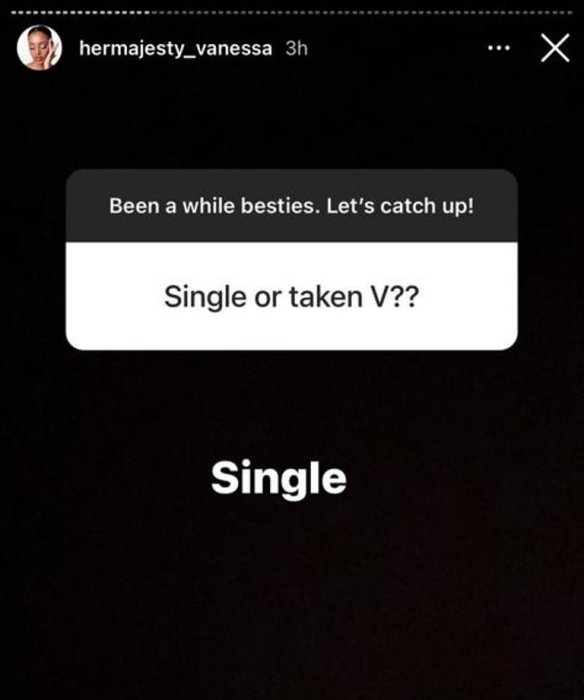The height and width of the screenshot is (700, 584).
Task: Click the first dash of the story progress bar
Action: 13,12
